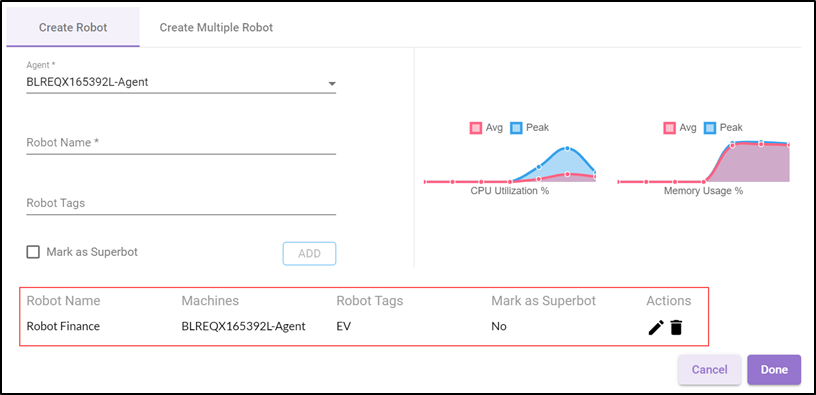816x395 pixels.
Task: Click the Done button
Action: pos(774,369)
